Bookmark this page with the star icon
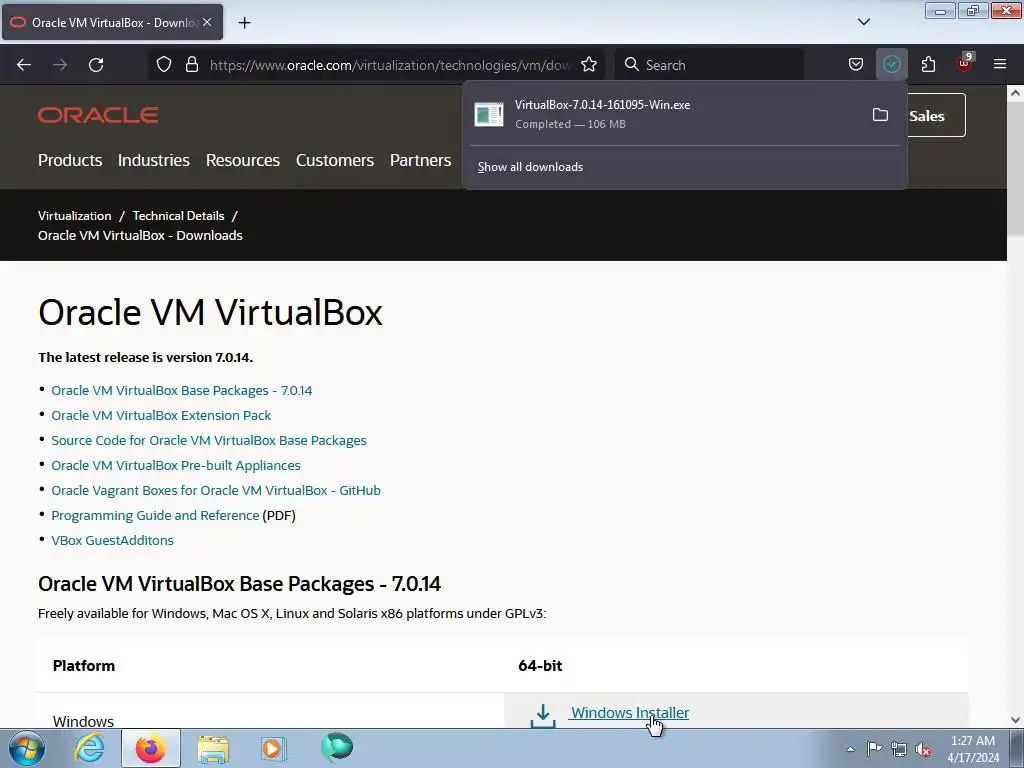Viewport: 1024px width, 768px height. 589,65
